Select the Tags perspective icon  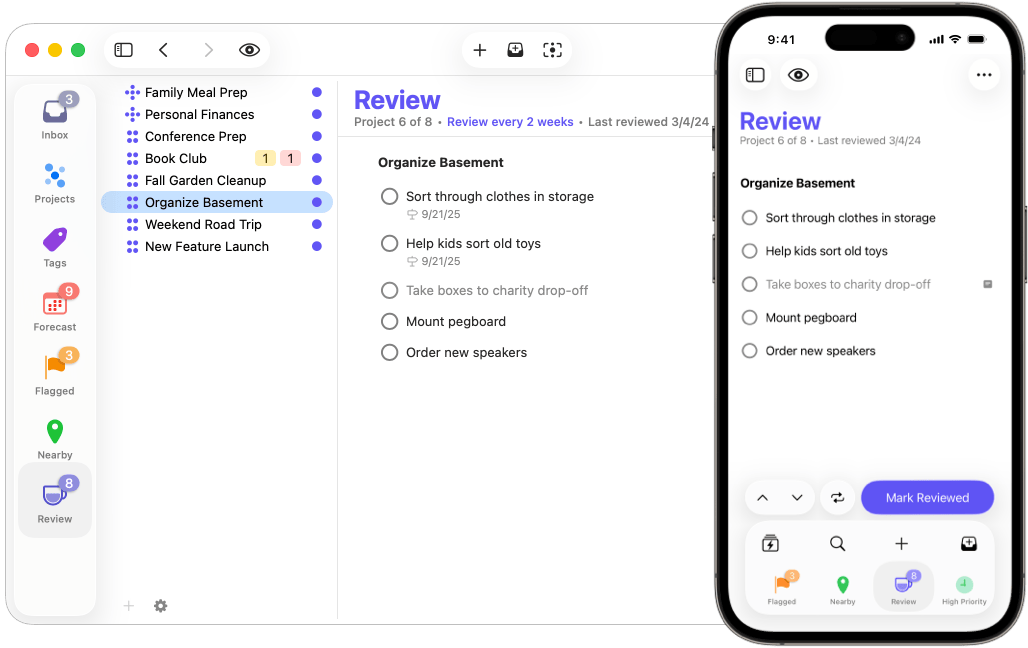tap(54, 240)
